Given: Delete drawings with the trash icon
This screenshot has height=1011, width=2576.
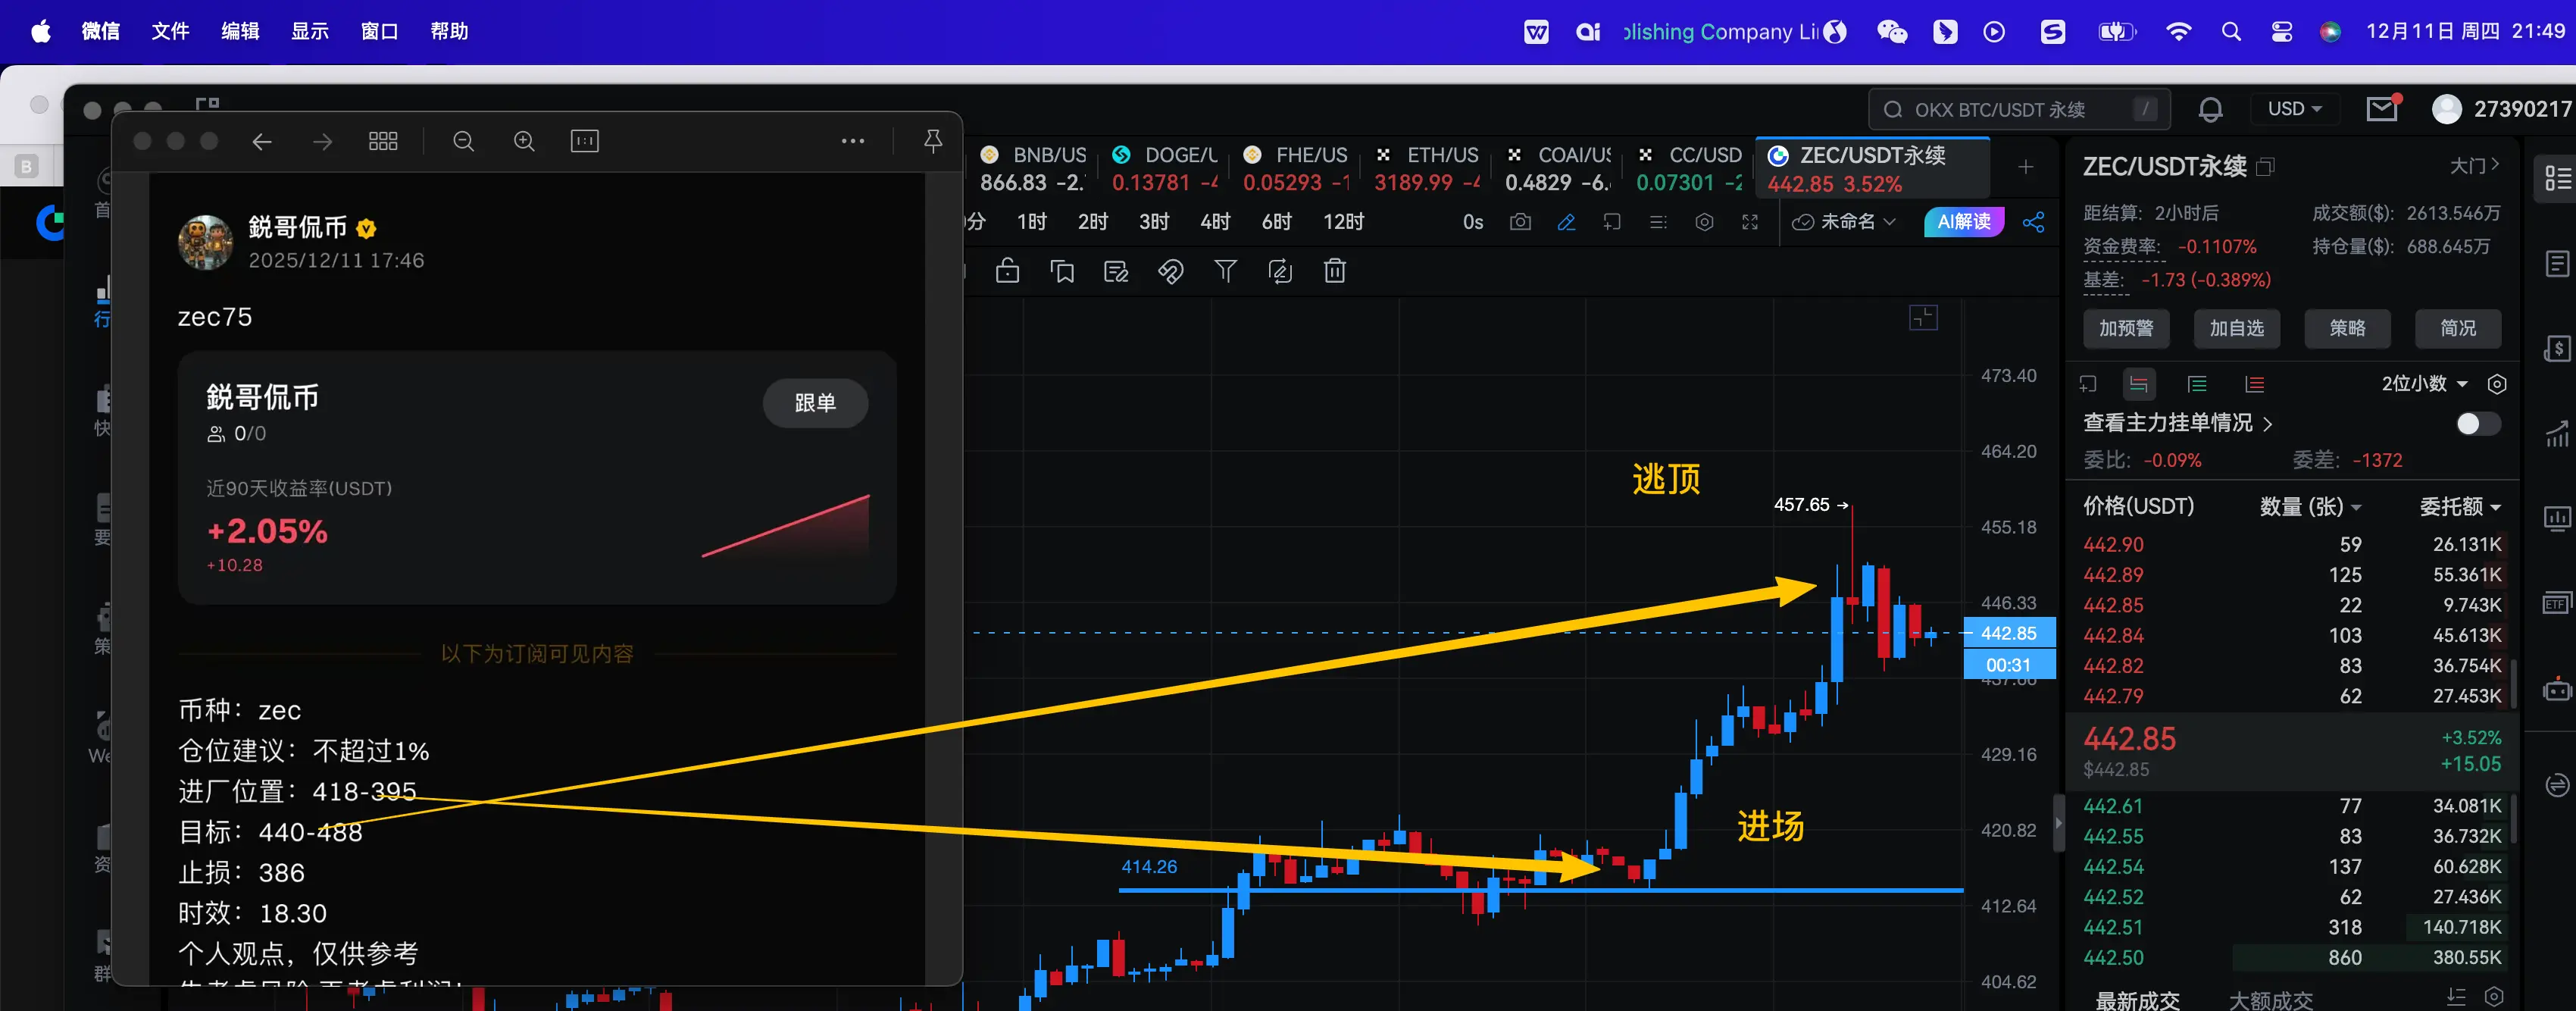Looking at the screenshot, I should pyautogui.click(x=1334, y=271).
